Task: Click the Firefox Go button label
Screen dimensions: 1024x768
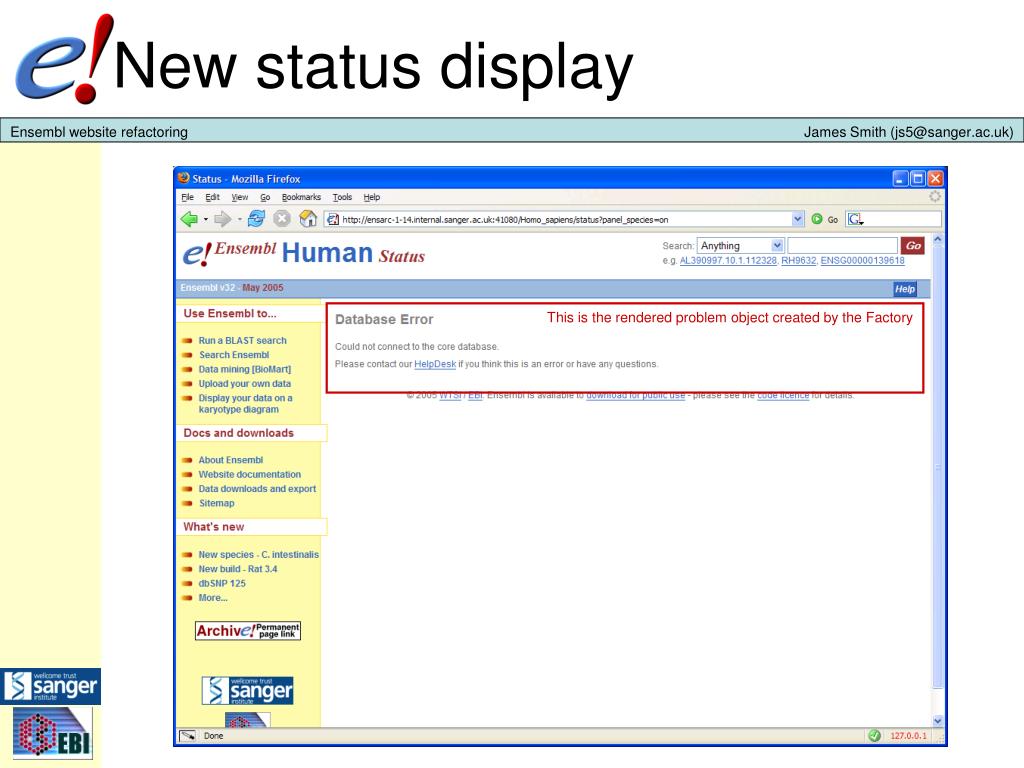Action: 833,220
